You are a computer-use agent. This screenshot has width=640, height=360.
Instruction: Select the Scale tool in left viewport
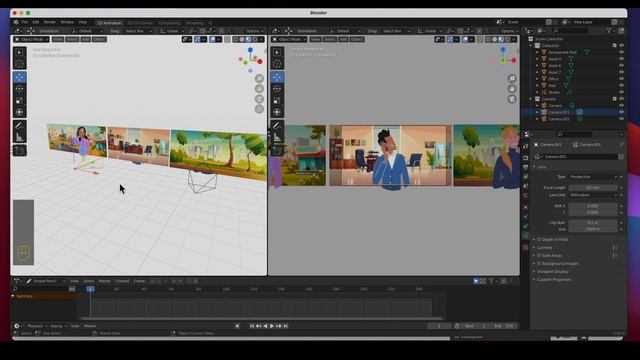pos(20,100)
